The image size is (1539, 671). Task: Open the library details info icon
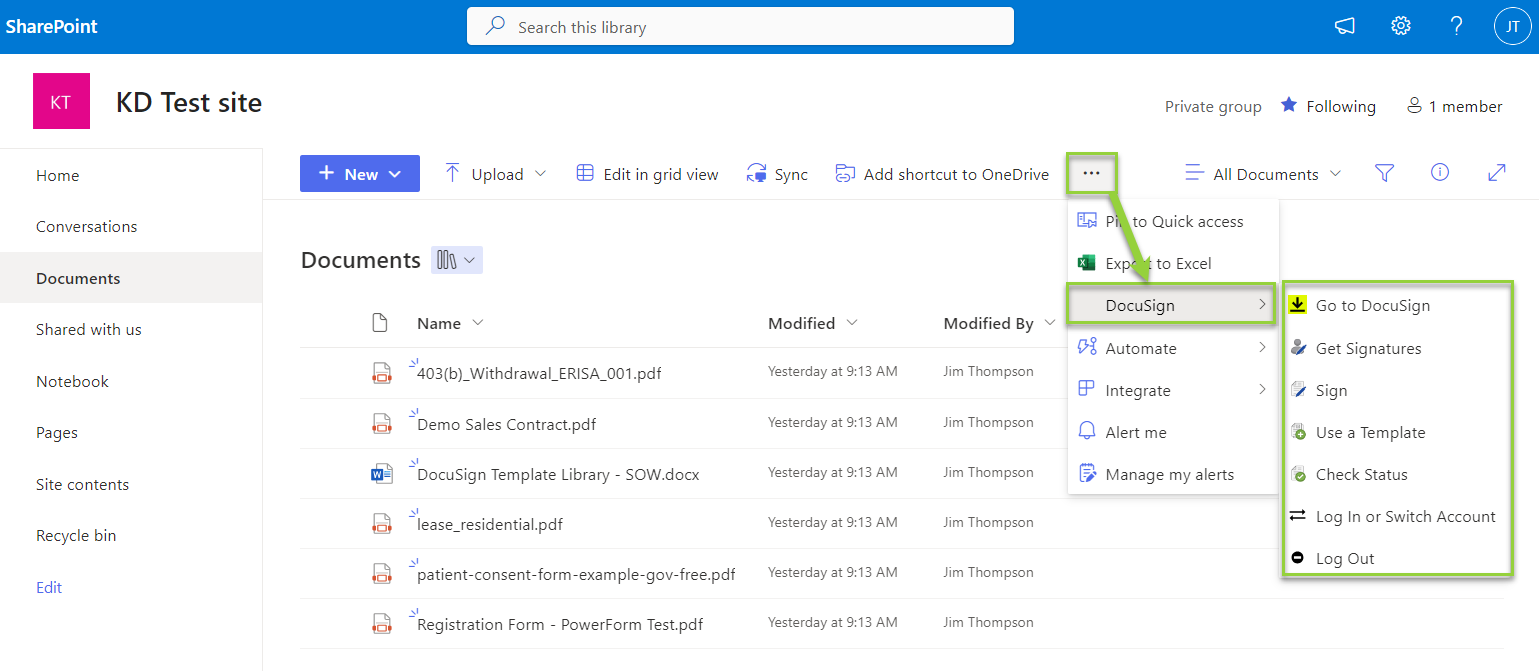(x=1440, y=172)
